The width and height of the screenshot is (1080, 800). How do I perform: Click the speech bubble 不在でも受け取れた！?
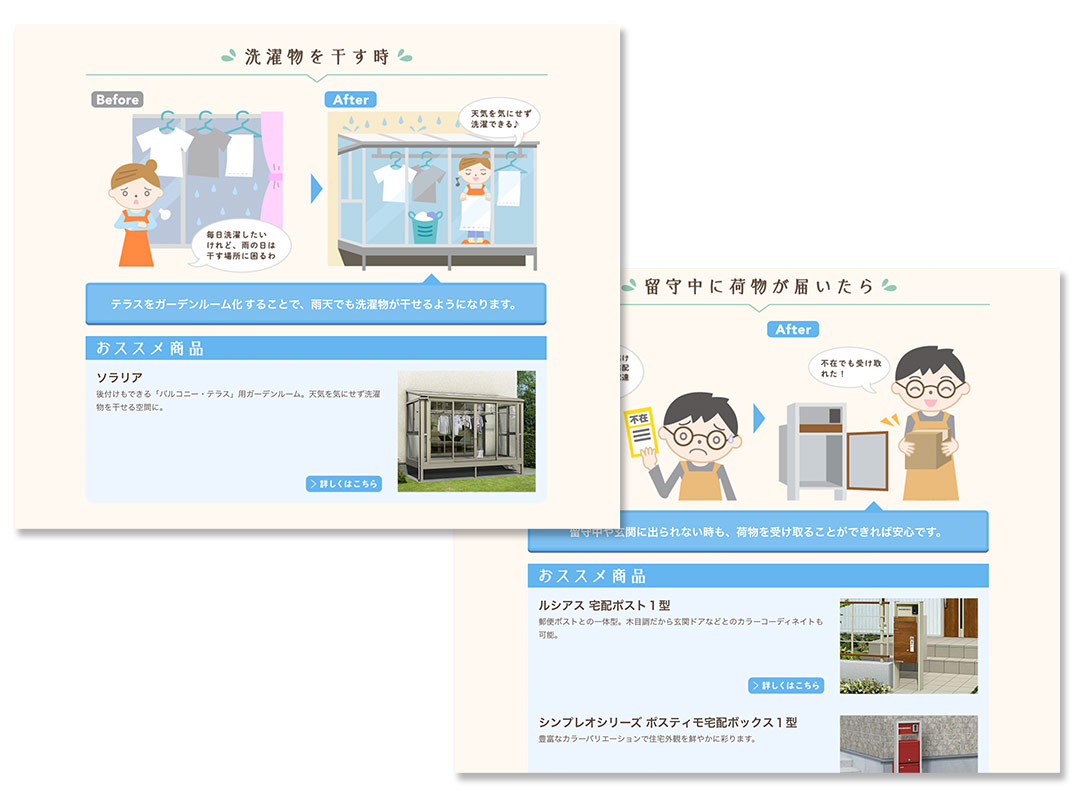[850, 369]
